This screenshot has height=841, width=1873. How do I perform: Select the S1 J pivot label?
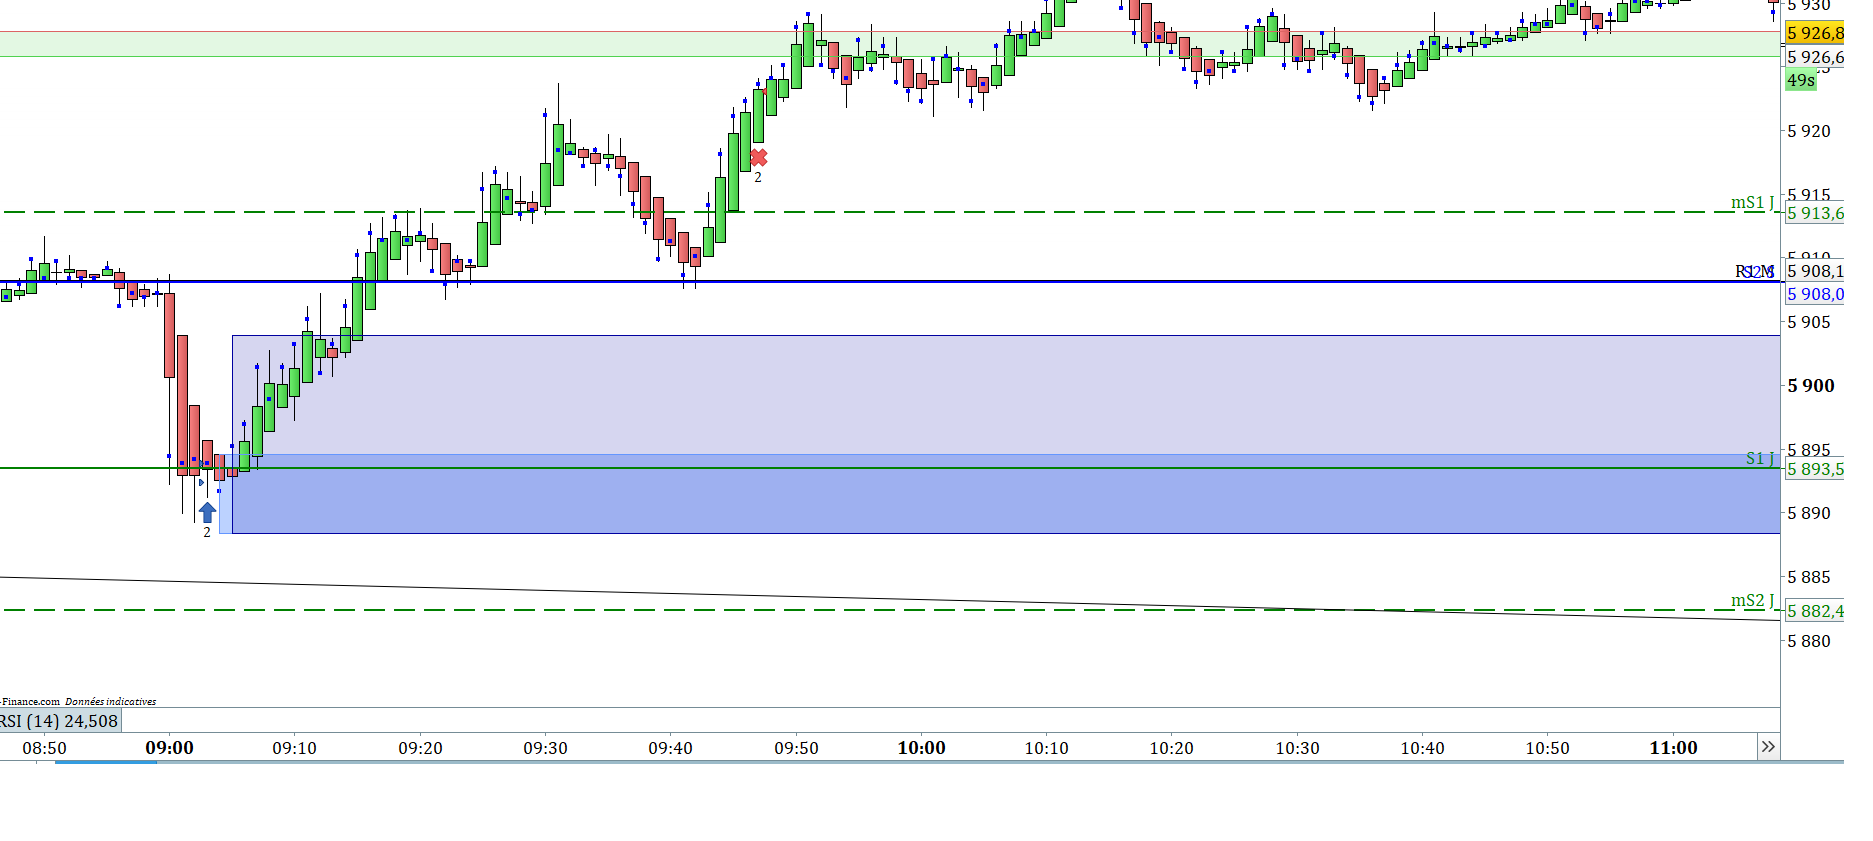[1760, 458]
